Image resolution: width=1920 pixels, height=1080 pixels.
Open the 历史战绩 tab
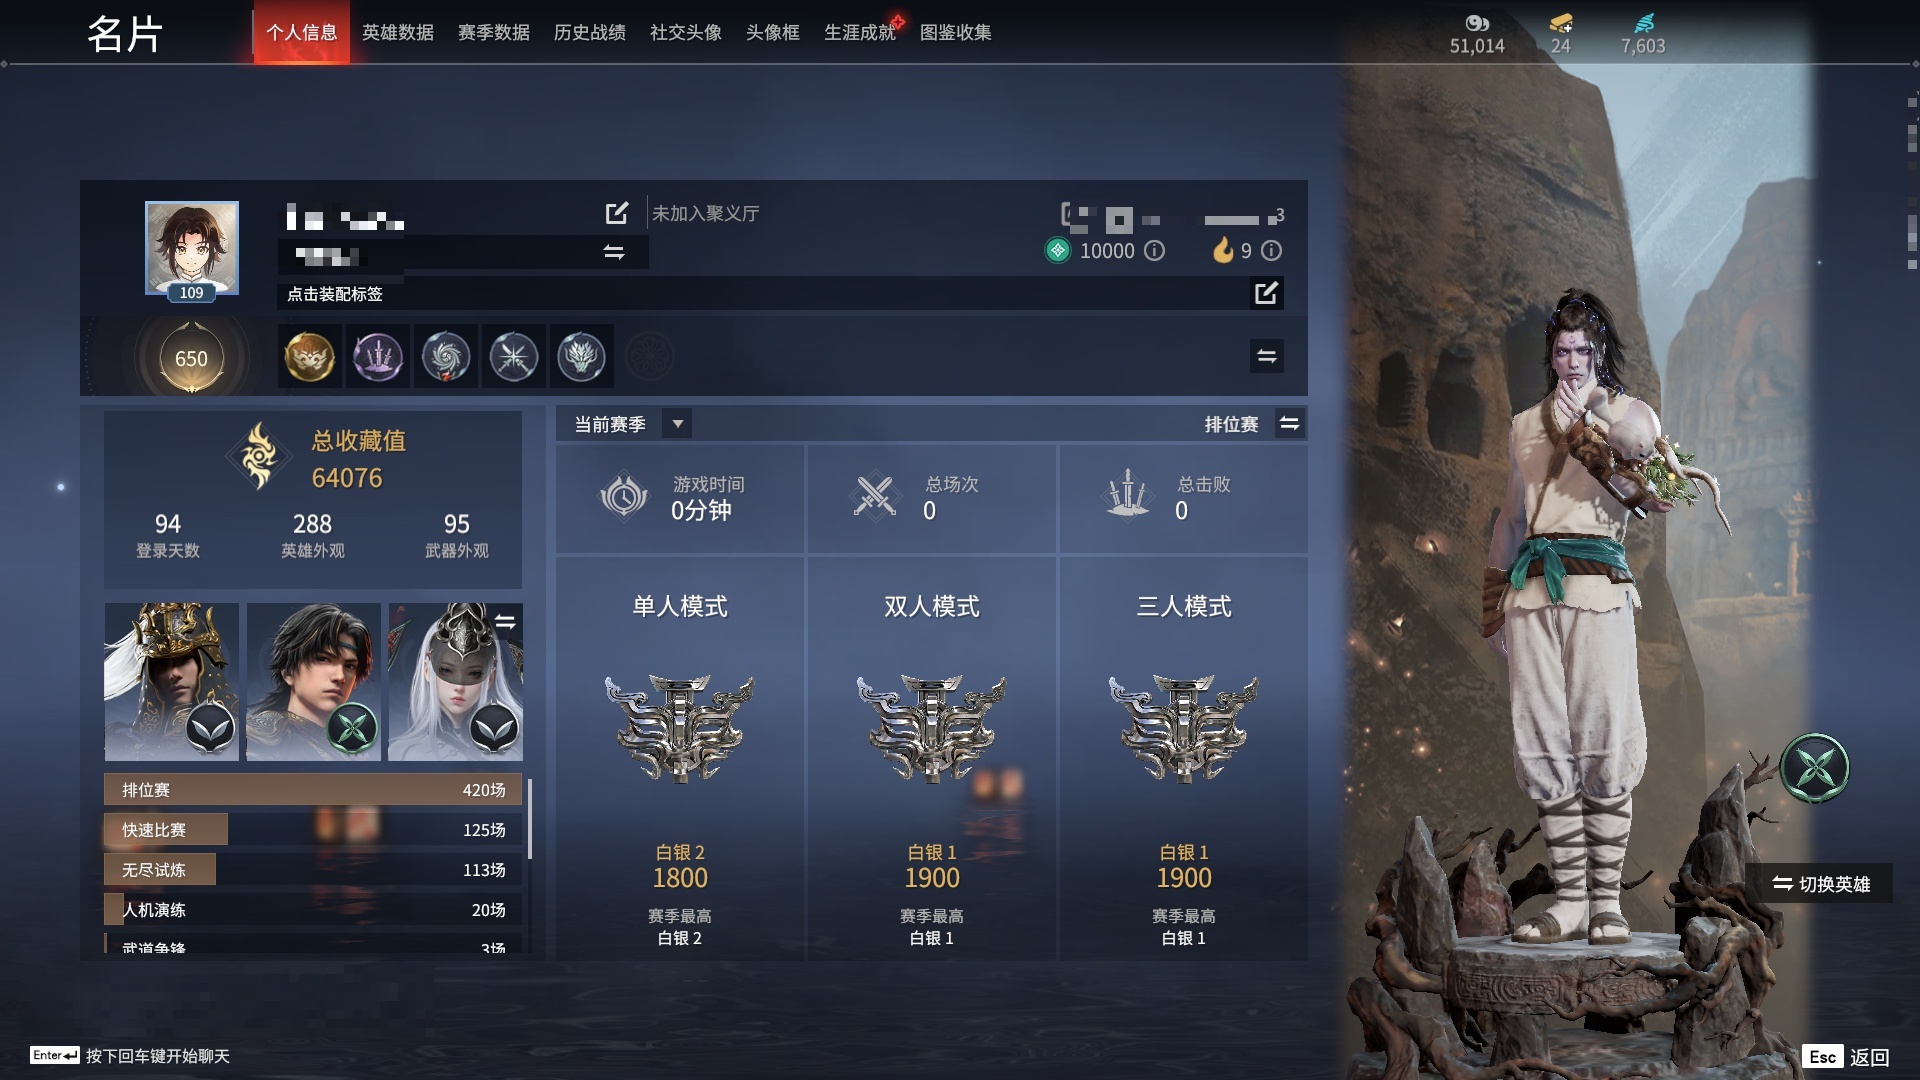tap(590, 32)
